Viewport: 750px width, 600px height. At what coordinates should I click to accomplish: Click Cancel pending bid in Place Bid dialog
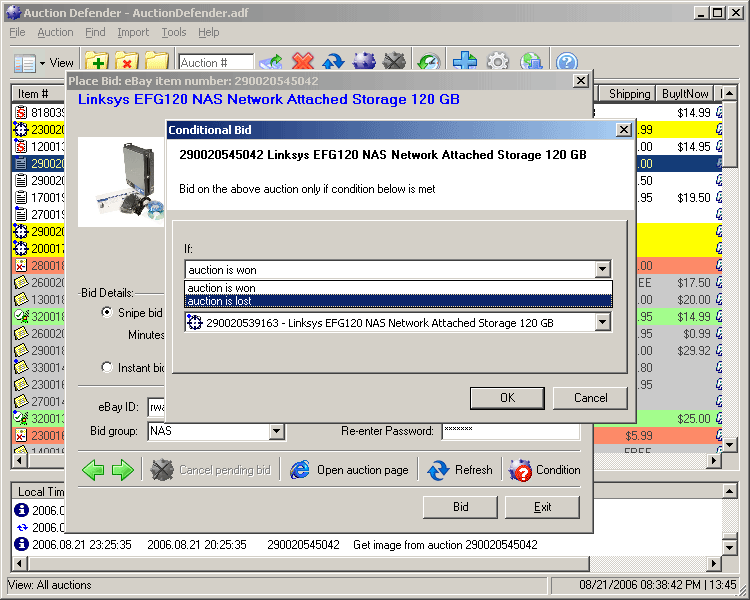pos(210,470)
